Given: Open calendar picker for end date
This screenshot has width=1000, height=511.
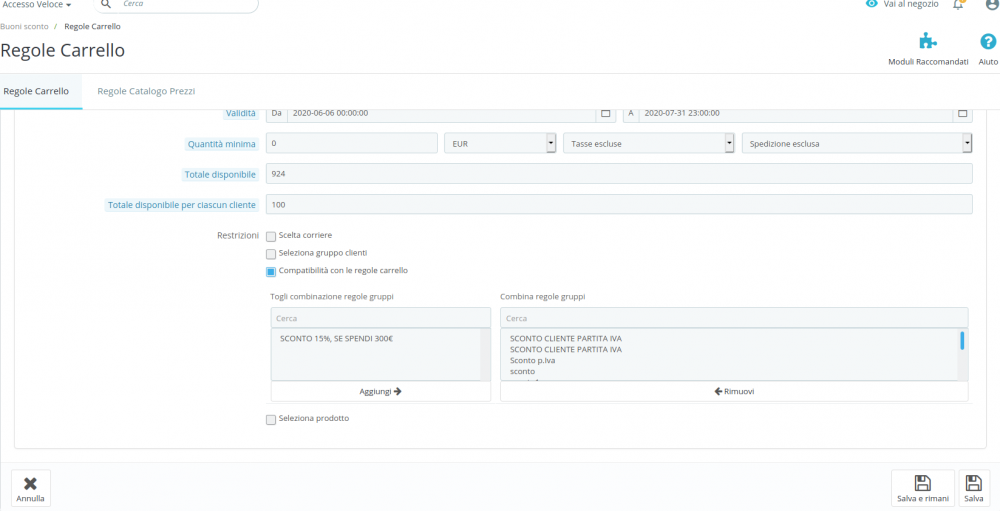Looking at the screenshot, I should tap(962, 113).
